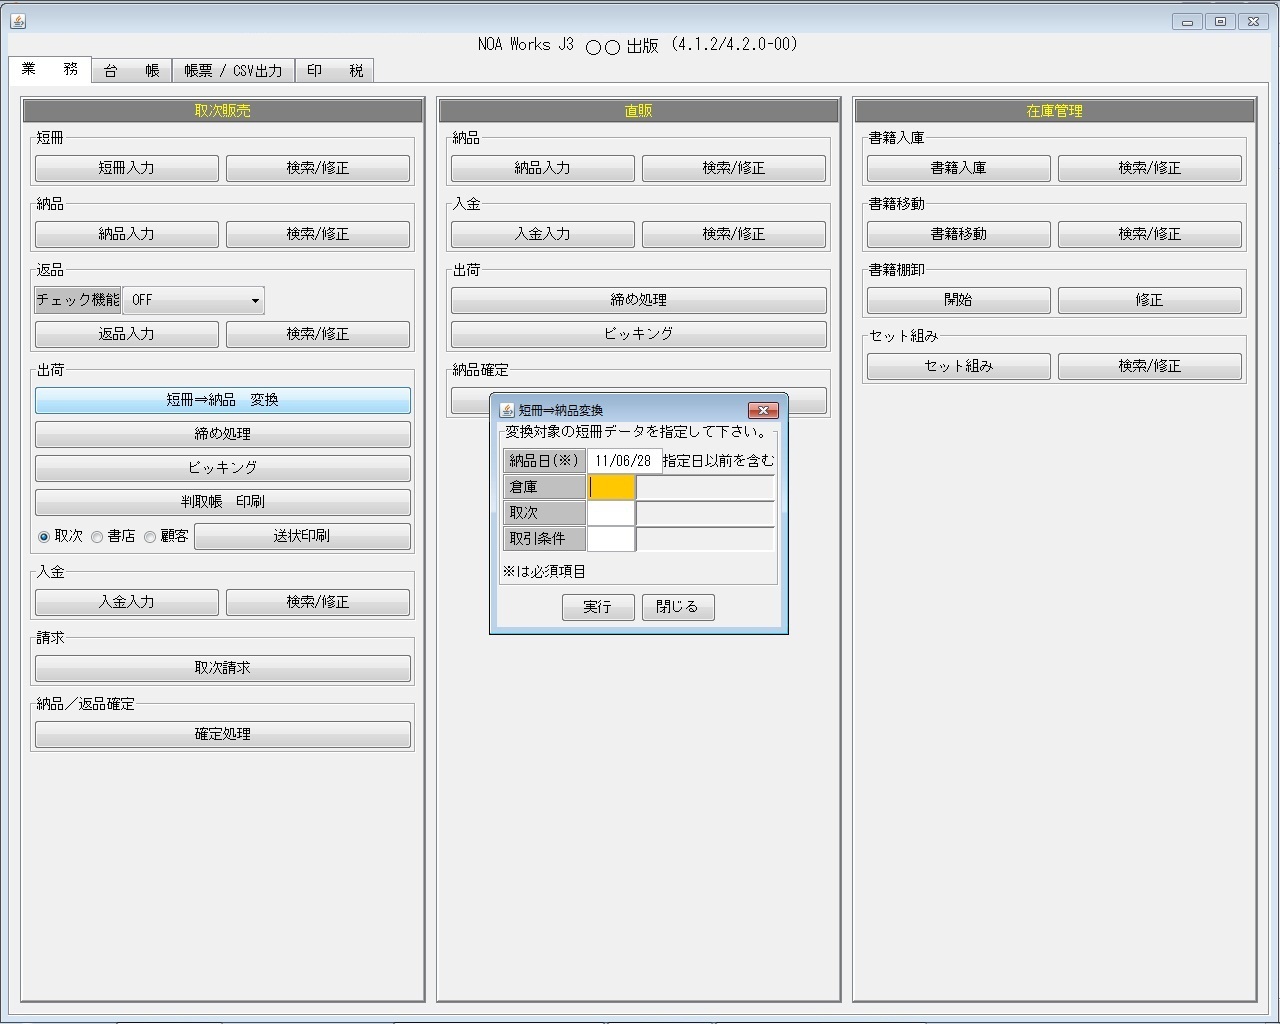This screenshot has height=1024, width=1280.
Task: Click the Java icon in main window title bar
Action: 18,21
